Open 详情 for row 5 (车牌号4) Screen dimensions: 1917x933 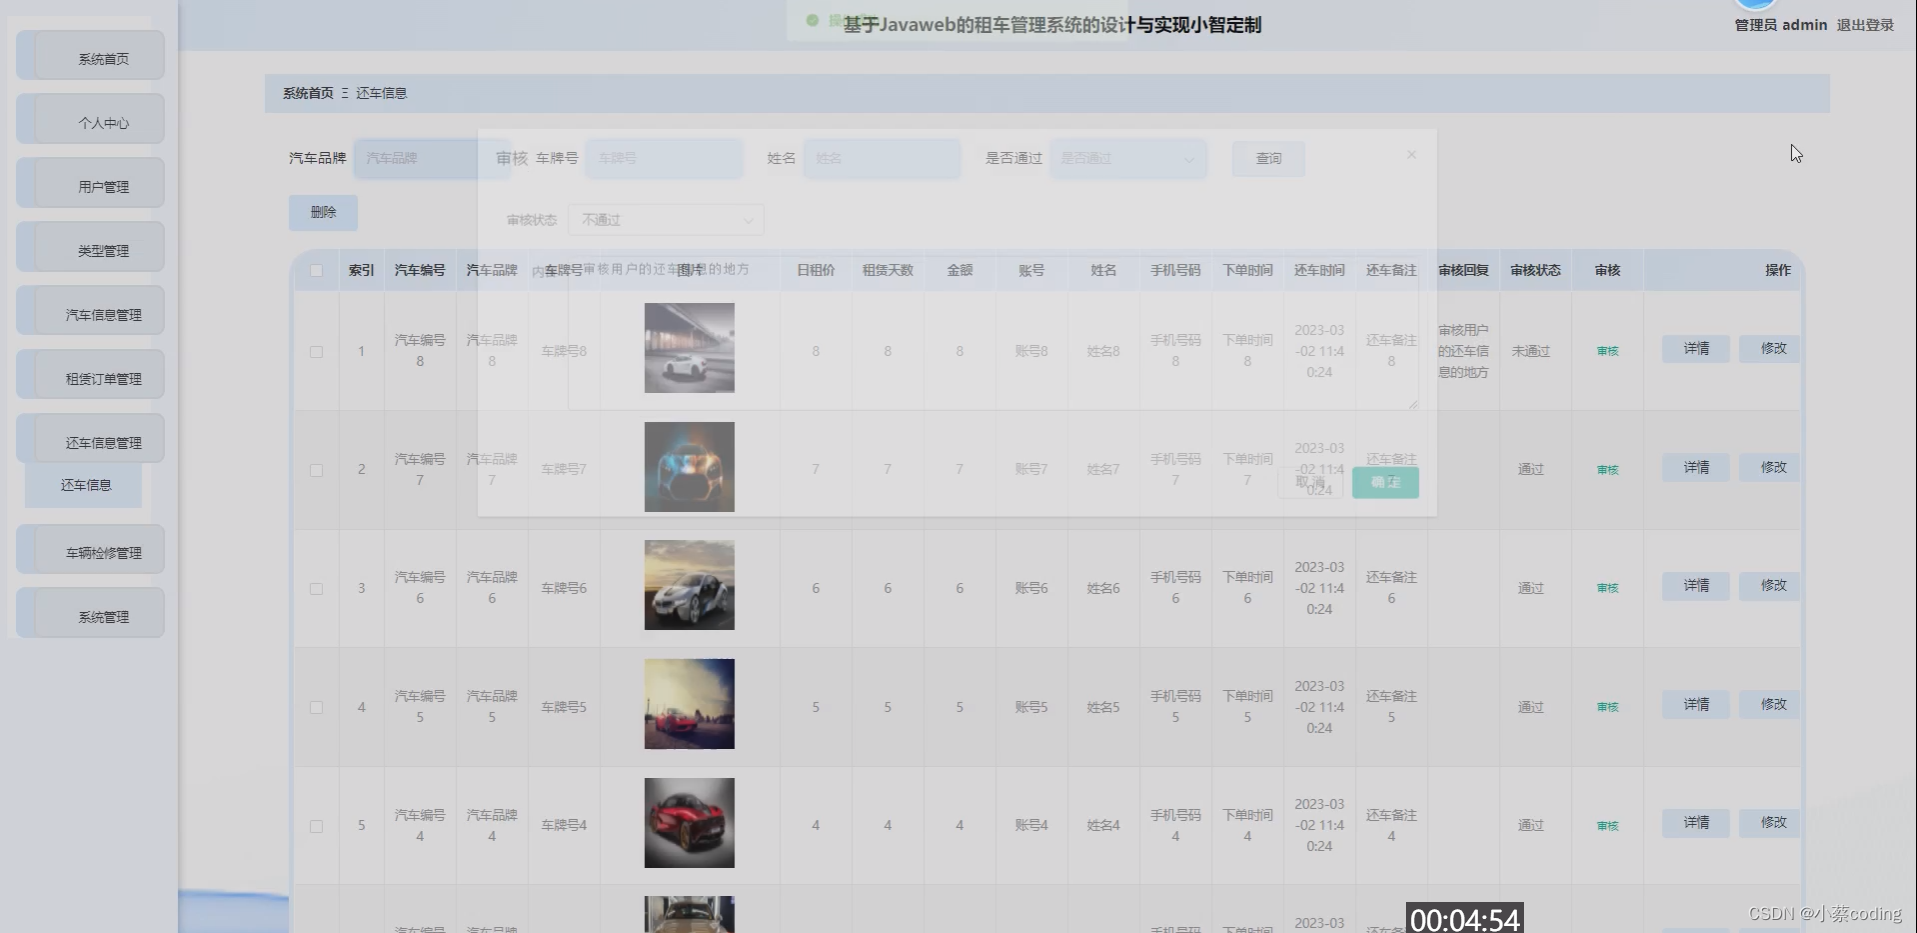click(x=1696, y=822)
